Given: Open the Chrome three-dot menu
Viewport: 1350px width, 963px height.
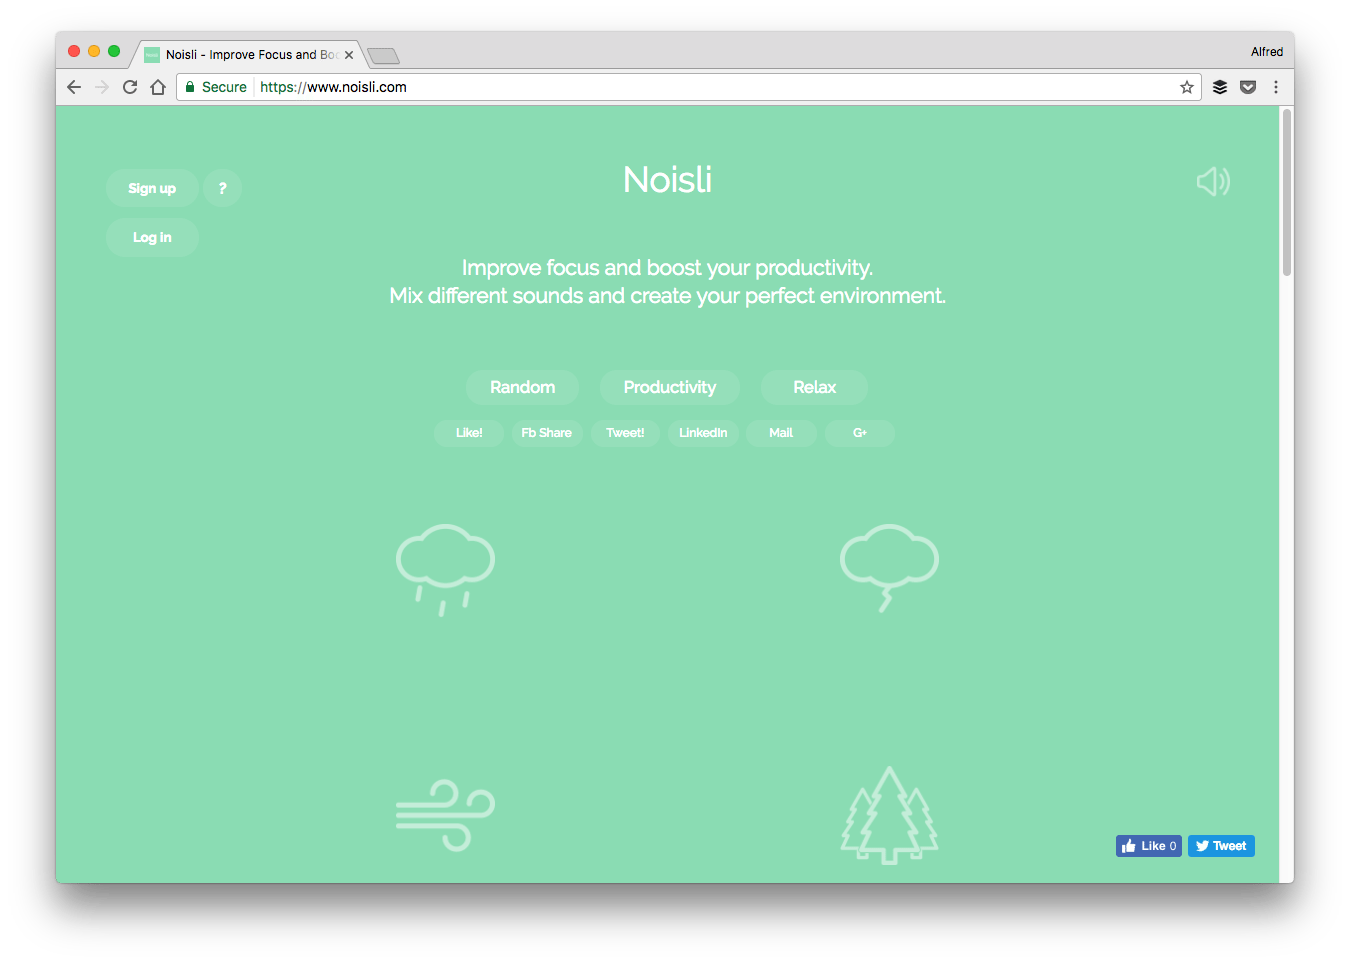Looking at the screenshot, I should pyautogui.click(x=1276, y=87).
